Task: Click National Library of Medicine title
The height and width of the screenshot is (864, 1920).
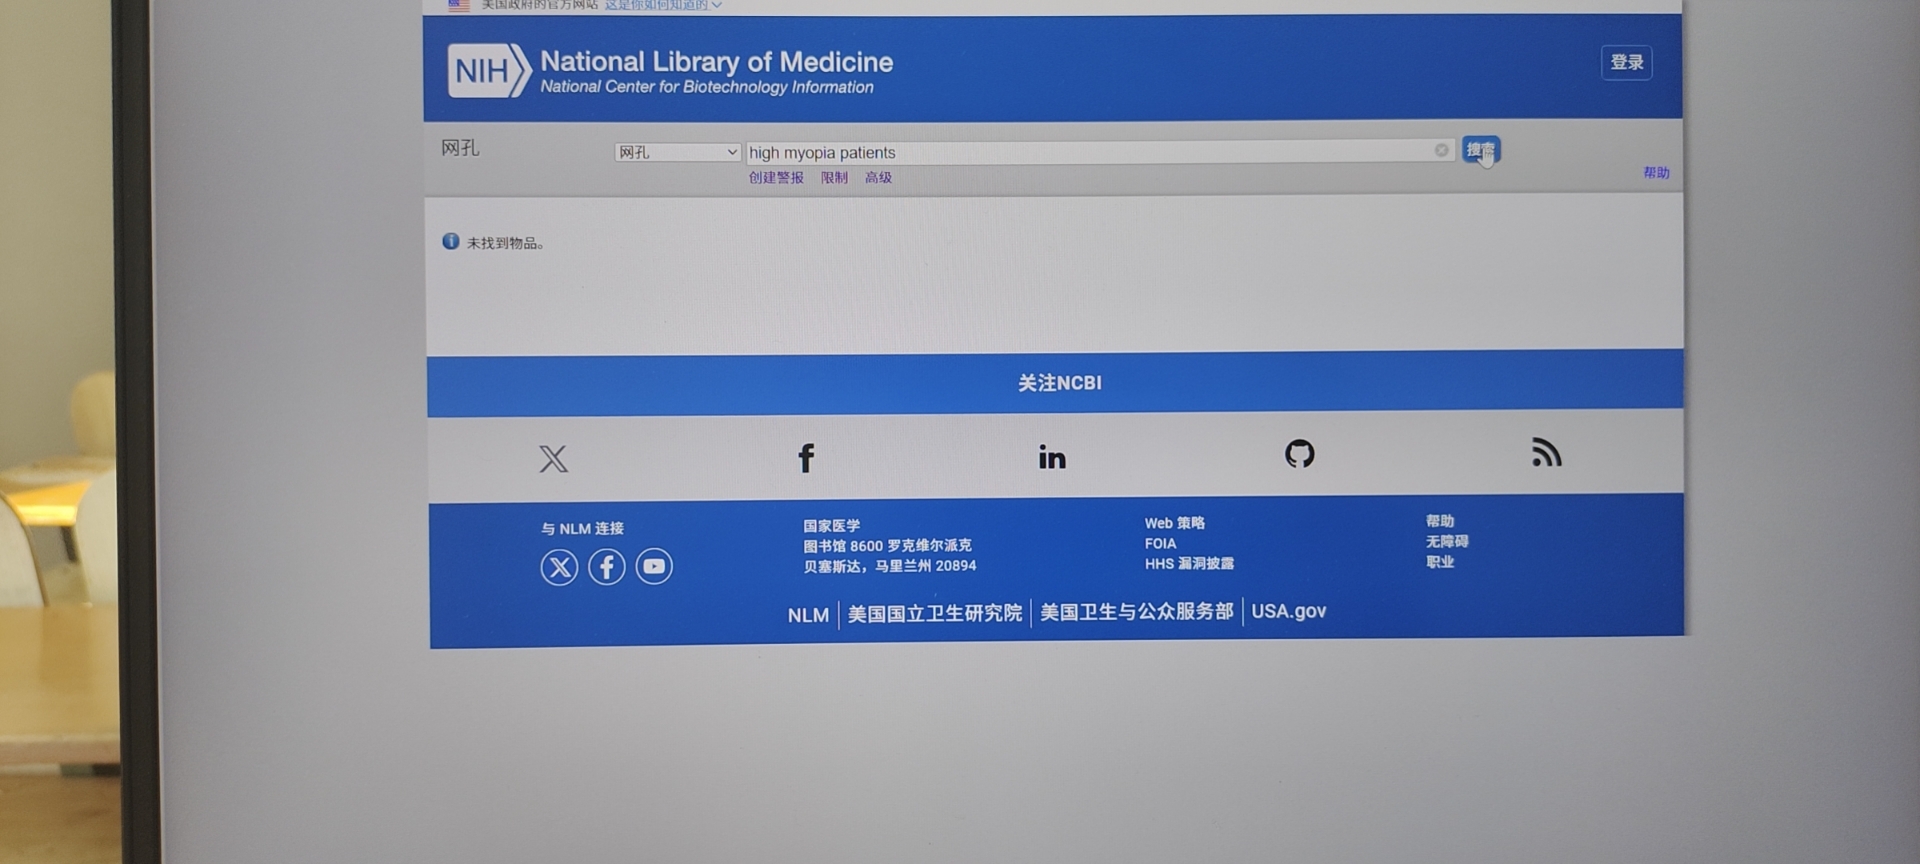Action: 716,62
